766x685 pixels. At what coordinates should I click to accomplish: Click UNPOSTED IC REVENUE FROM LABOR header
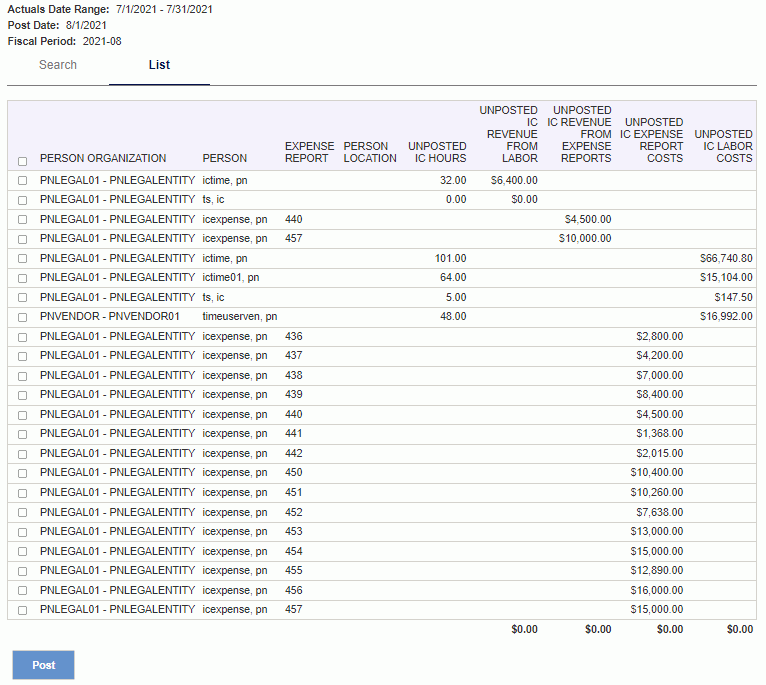[509, 134]
